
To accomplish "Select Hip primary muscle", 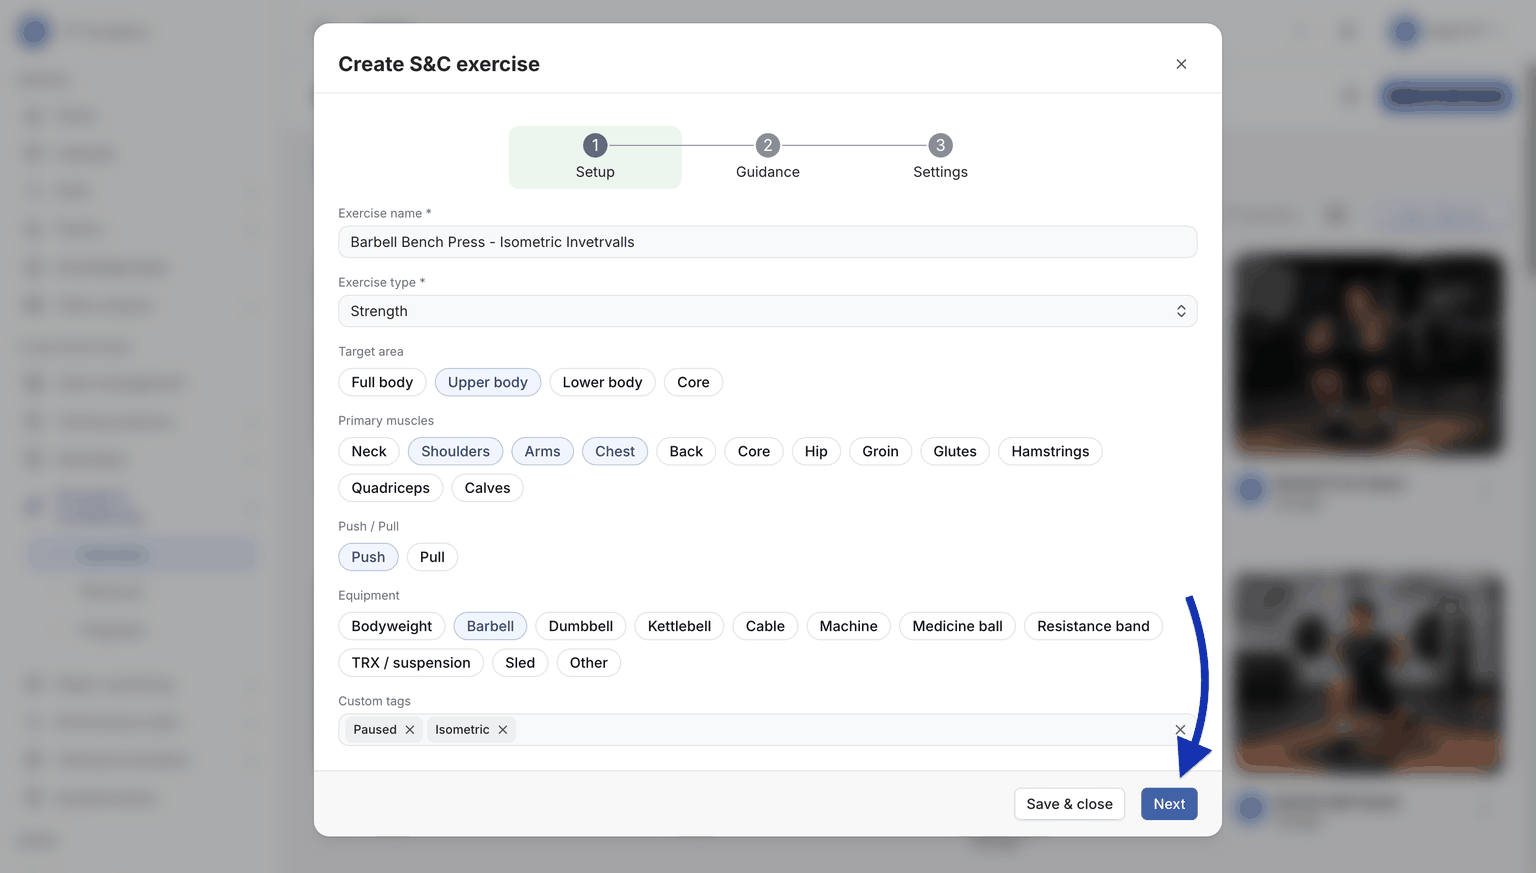I will click(x=816, y=451).
